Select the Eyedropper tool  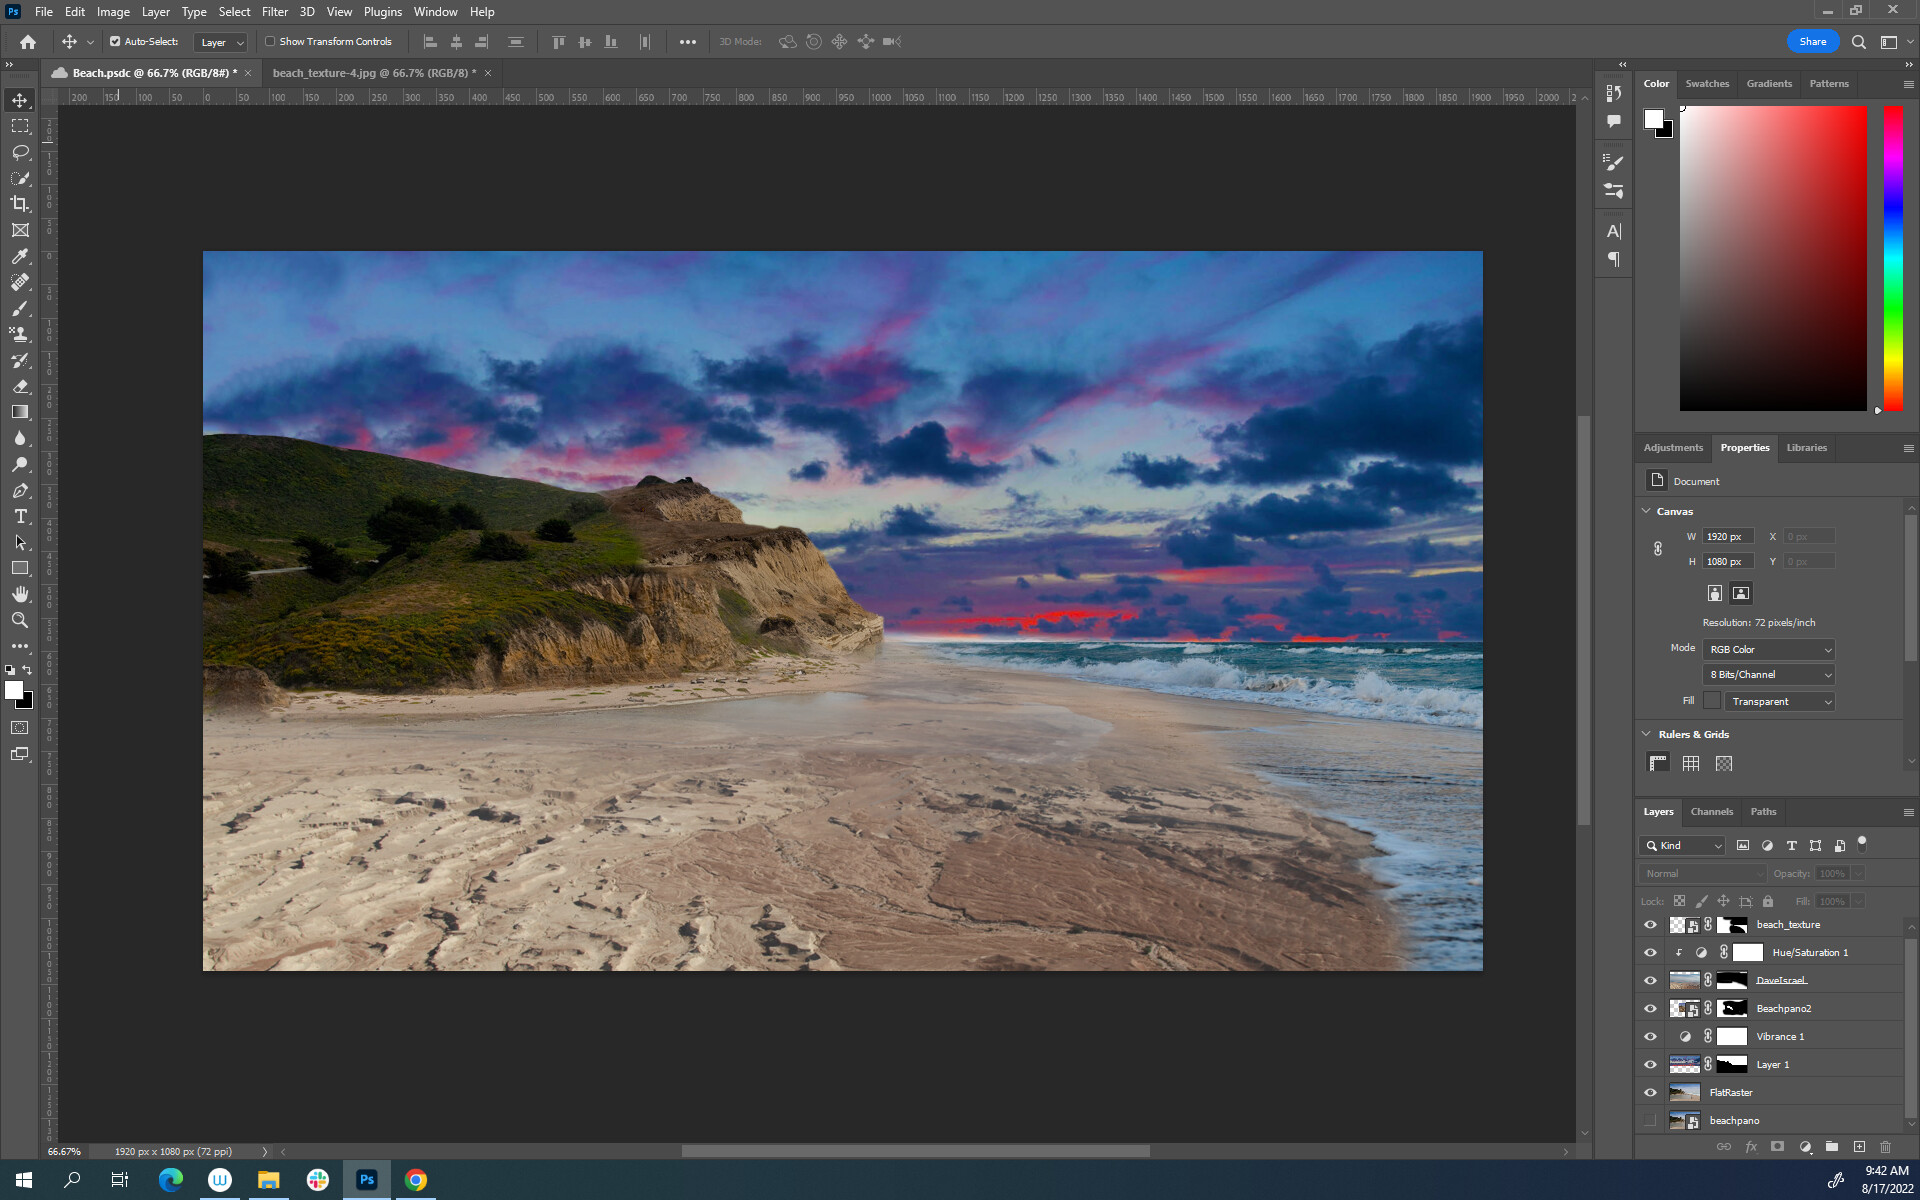20,256
